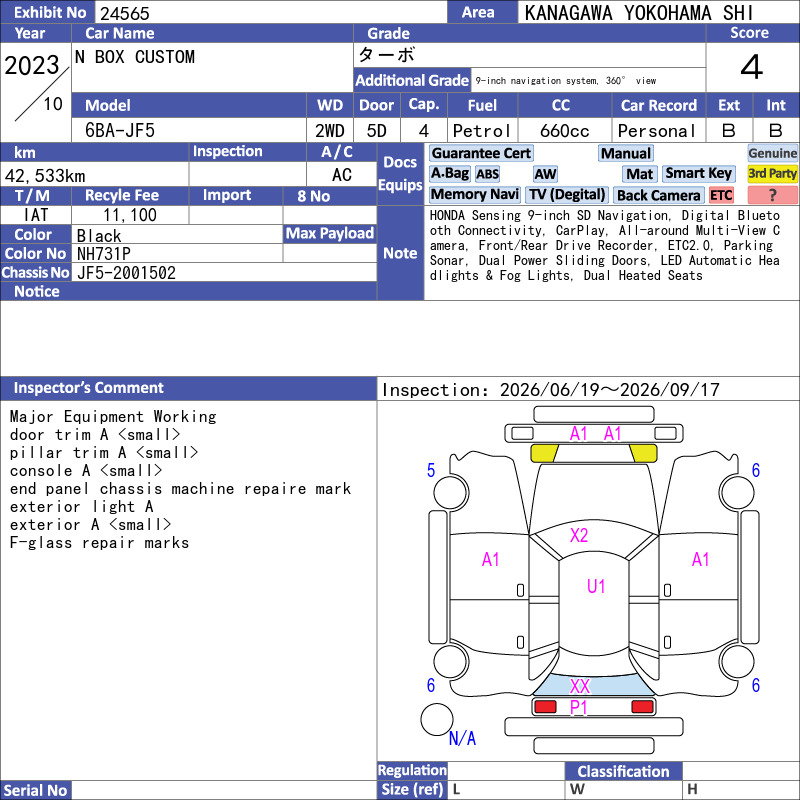Select 'F-glass repair marks' comment line
Viewport: 800px width, 800px height.
(x=99, y=543)
